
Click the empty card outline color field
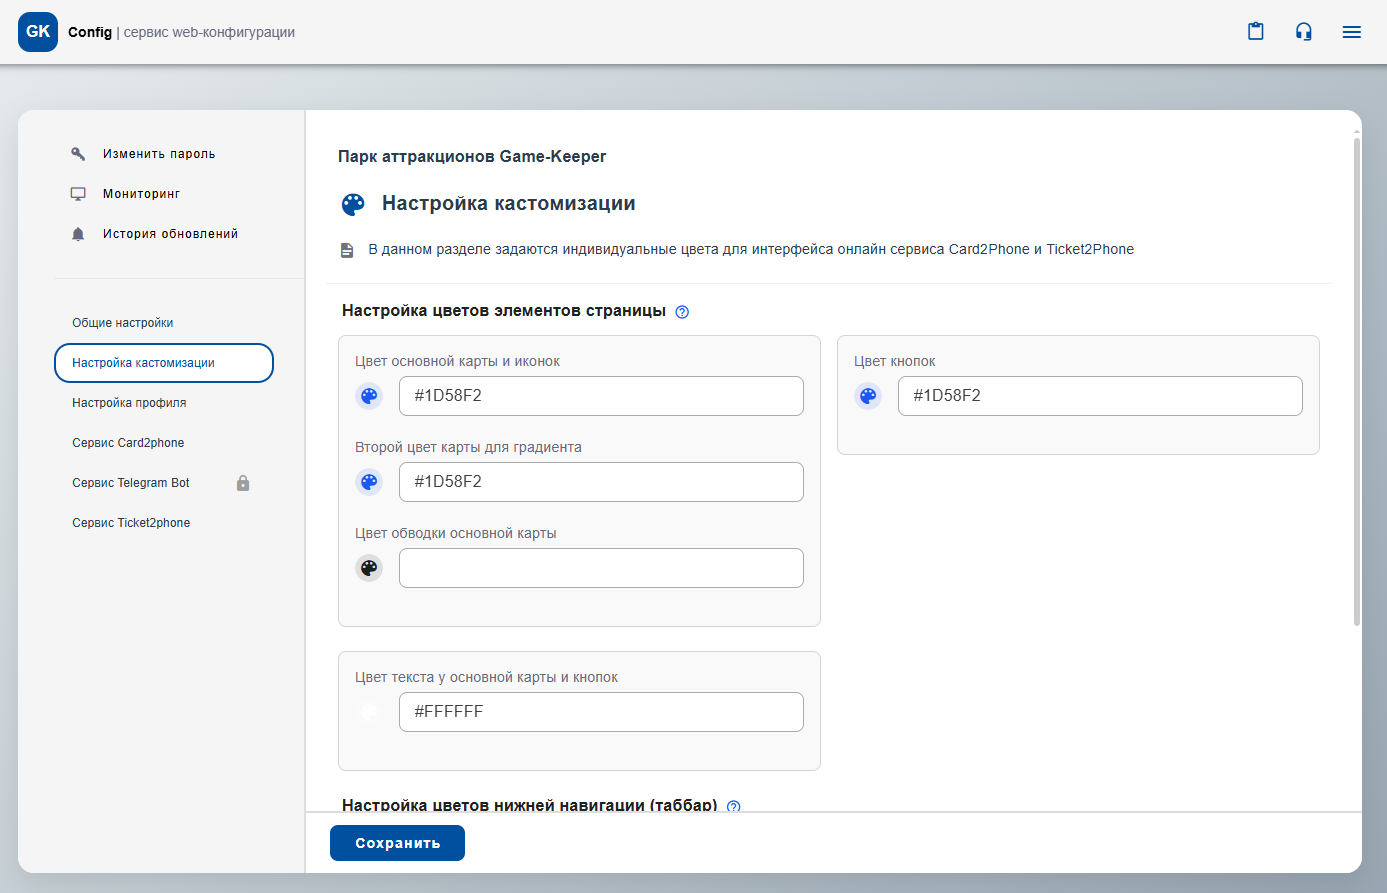601,568
